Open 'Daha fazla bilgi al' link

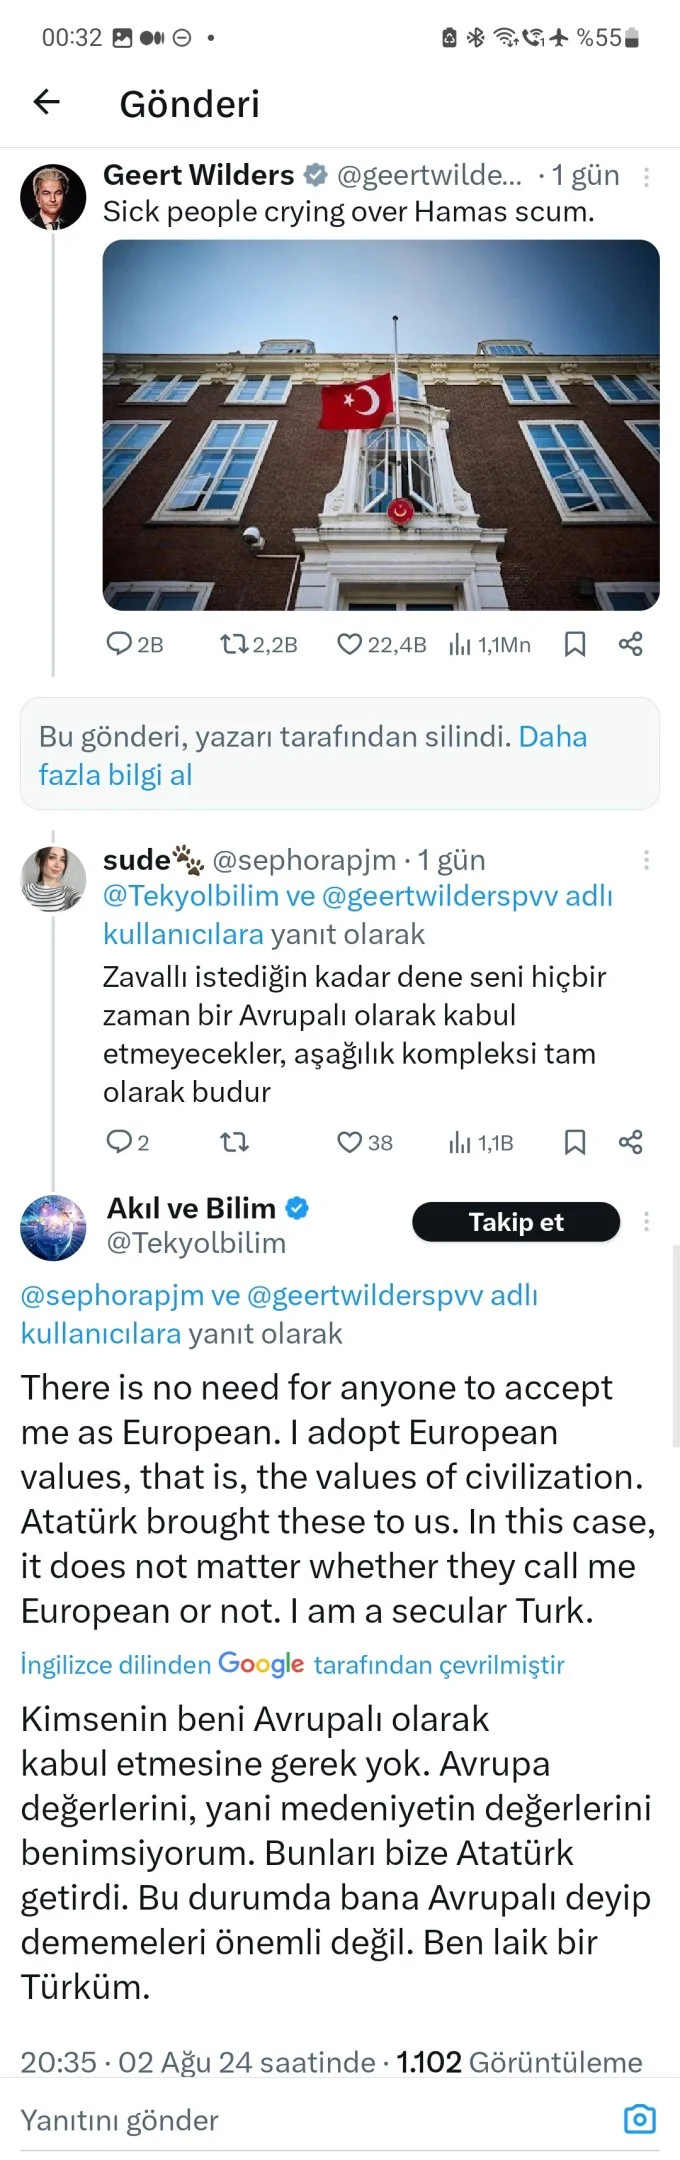click(x=312, y=755)
